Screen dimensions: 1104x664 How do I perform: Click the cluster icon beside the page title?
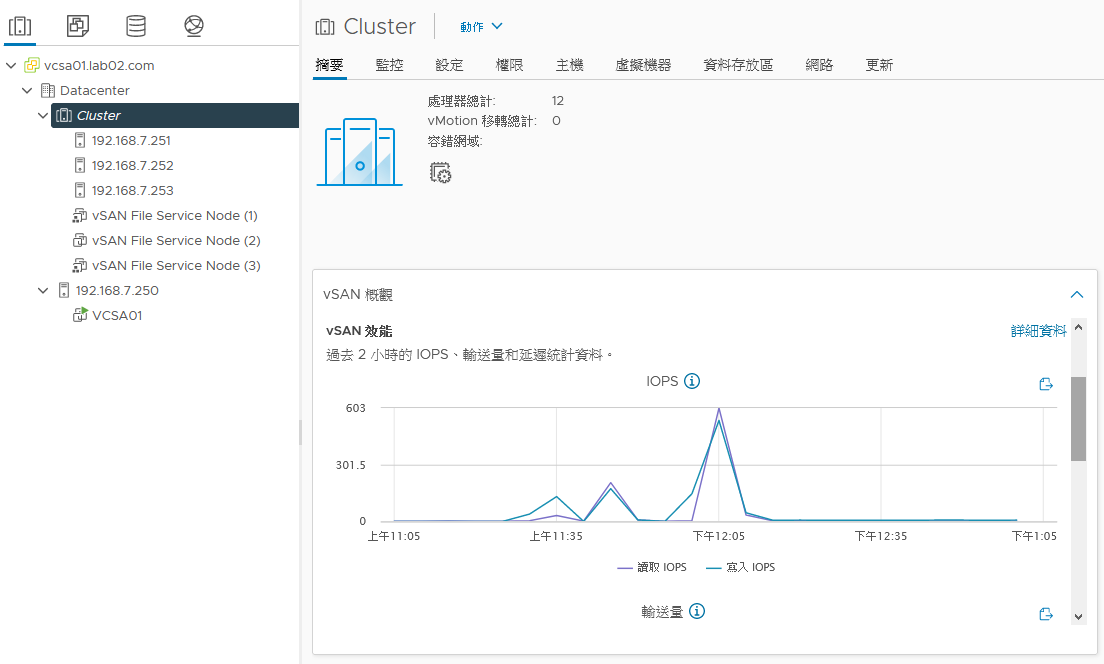click(325, 27)
